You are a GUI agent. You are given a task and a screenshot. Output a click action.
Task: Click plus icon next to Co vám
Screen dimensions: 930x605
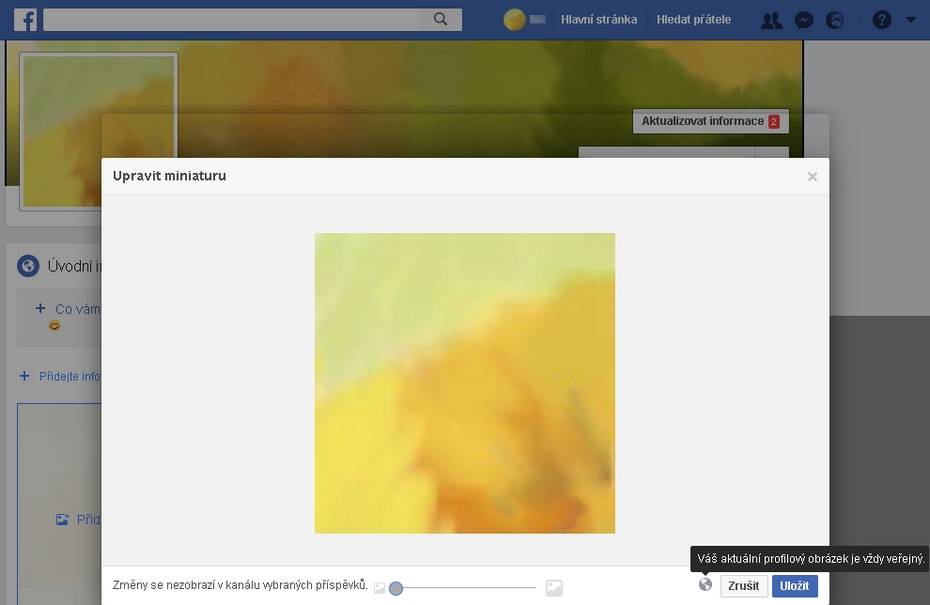(40, 308)
